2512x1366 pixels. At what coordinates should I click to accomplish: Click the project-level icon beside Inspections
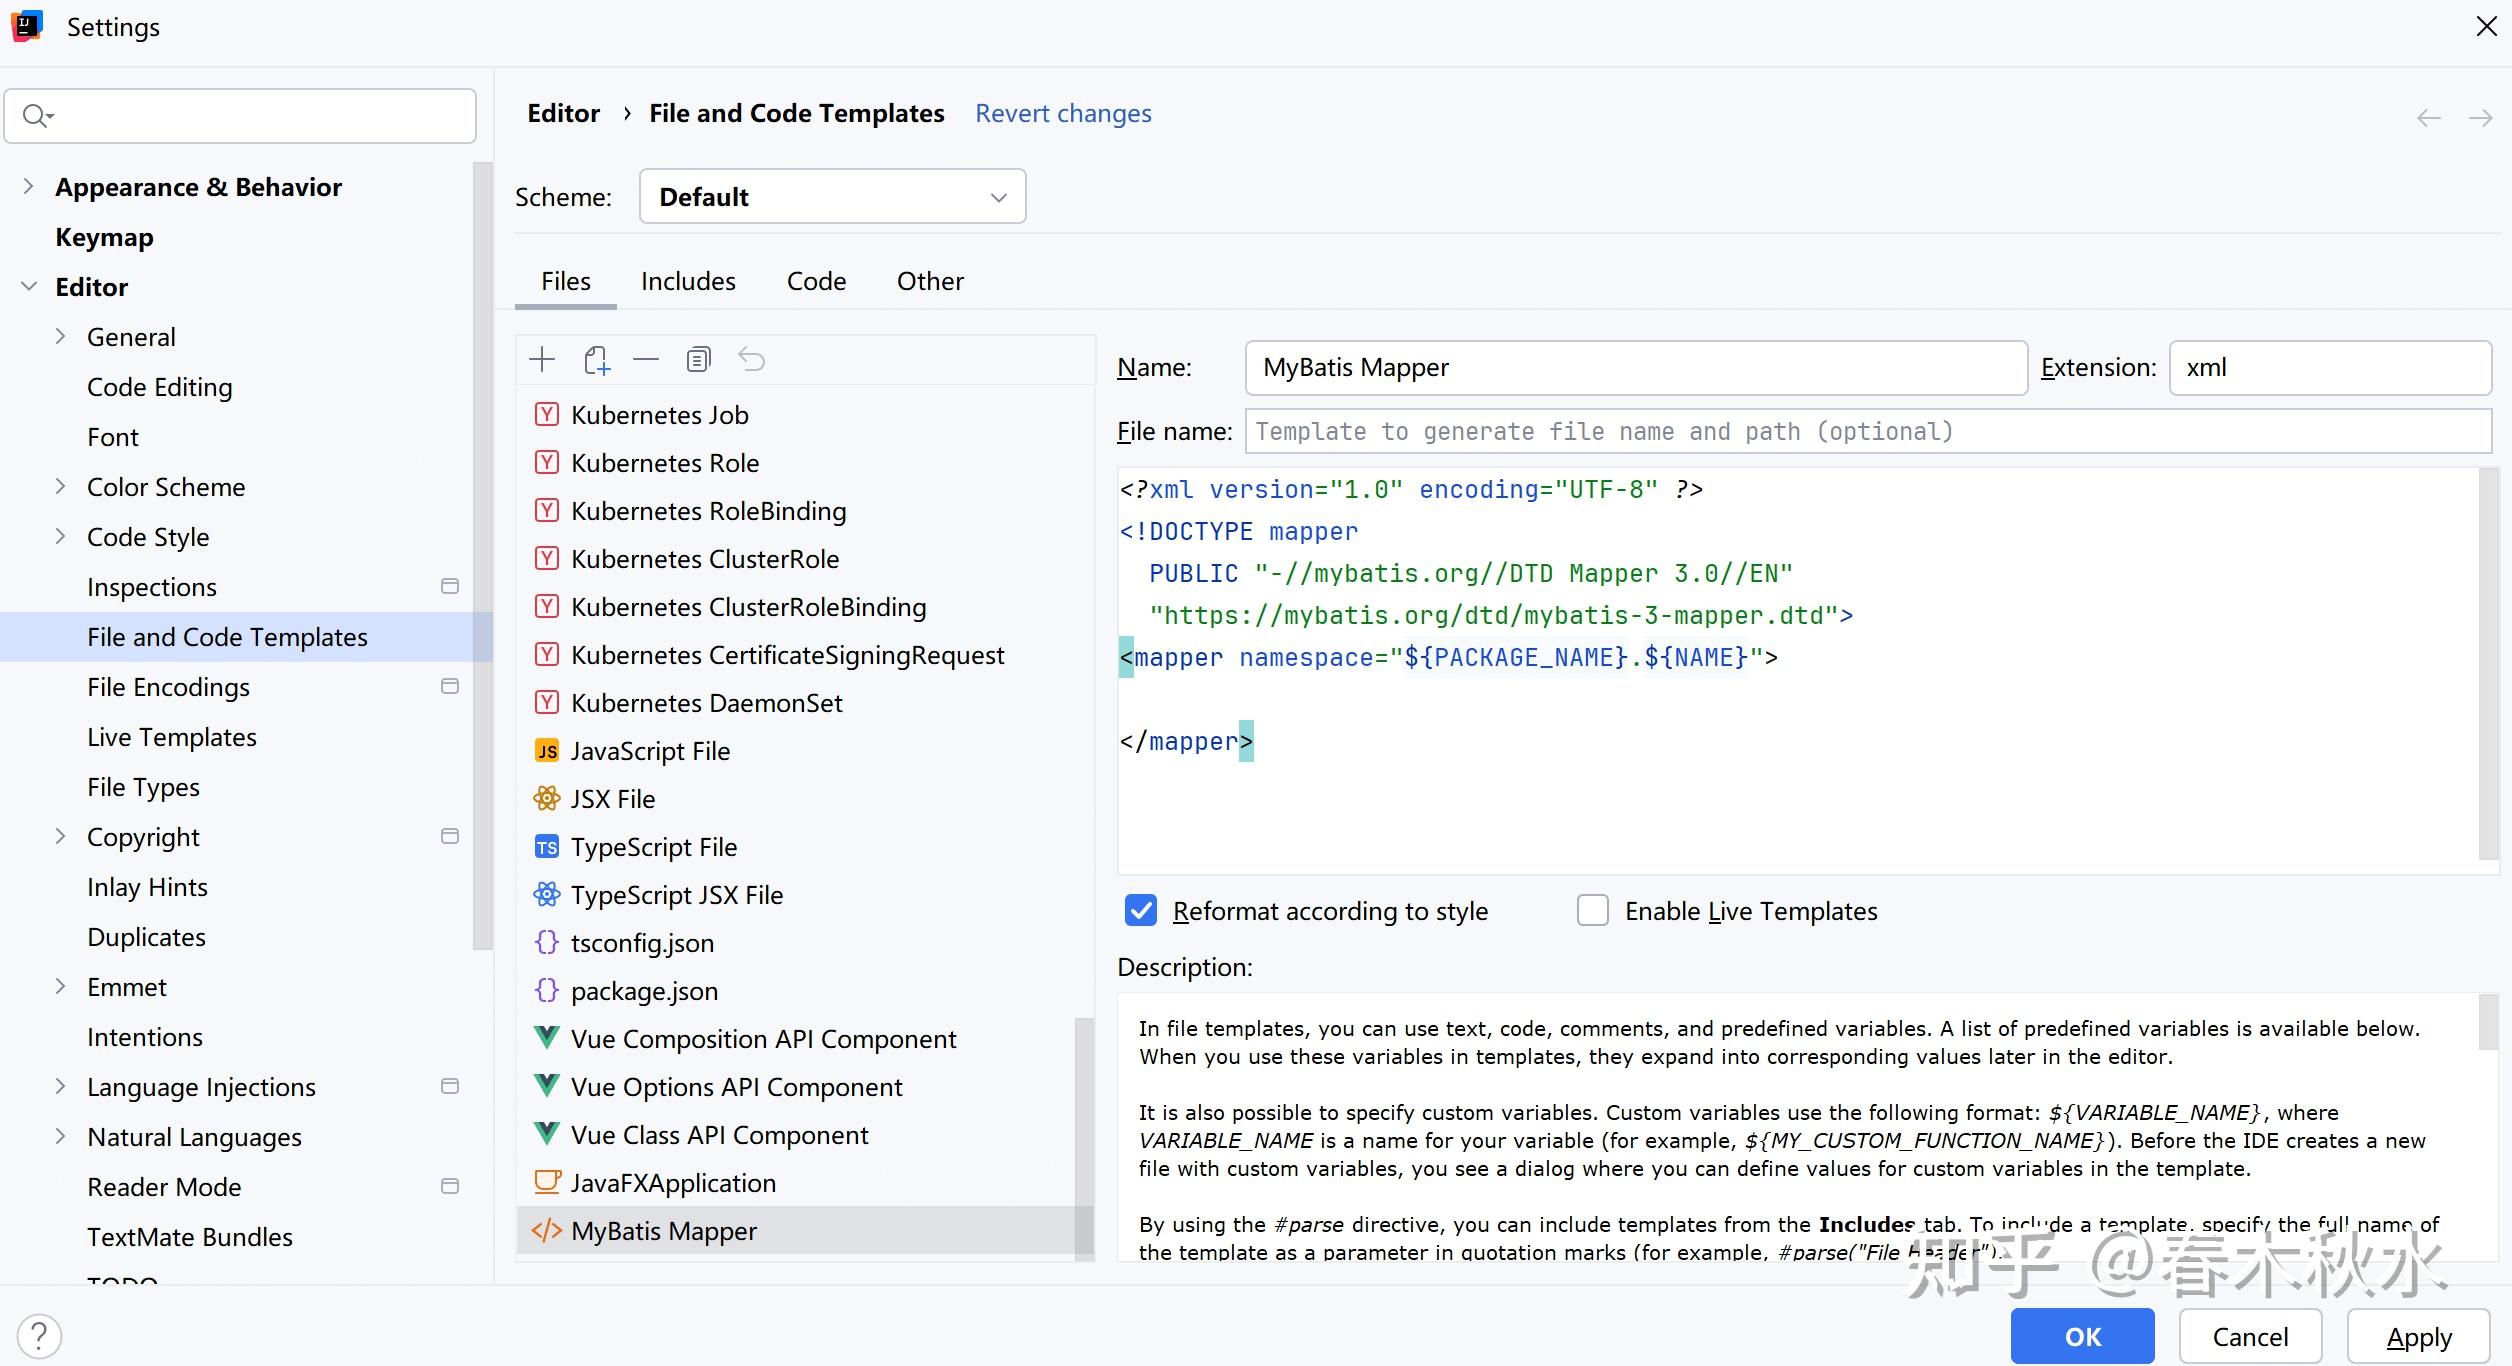click(x=450, y=586)
